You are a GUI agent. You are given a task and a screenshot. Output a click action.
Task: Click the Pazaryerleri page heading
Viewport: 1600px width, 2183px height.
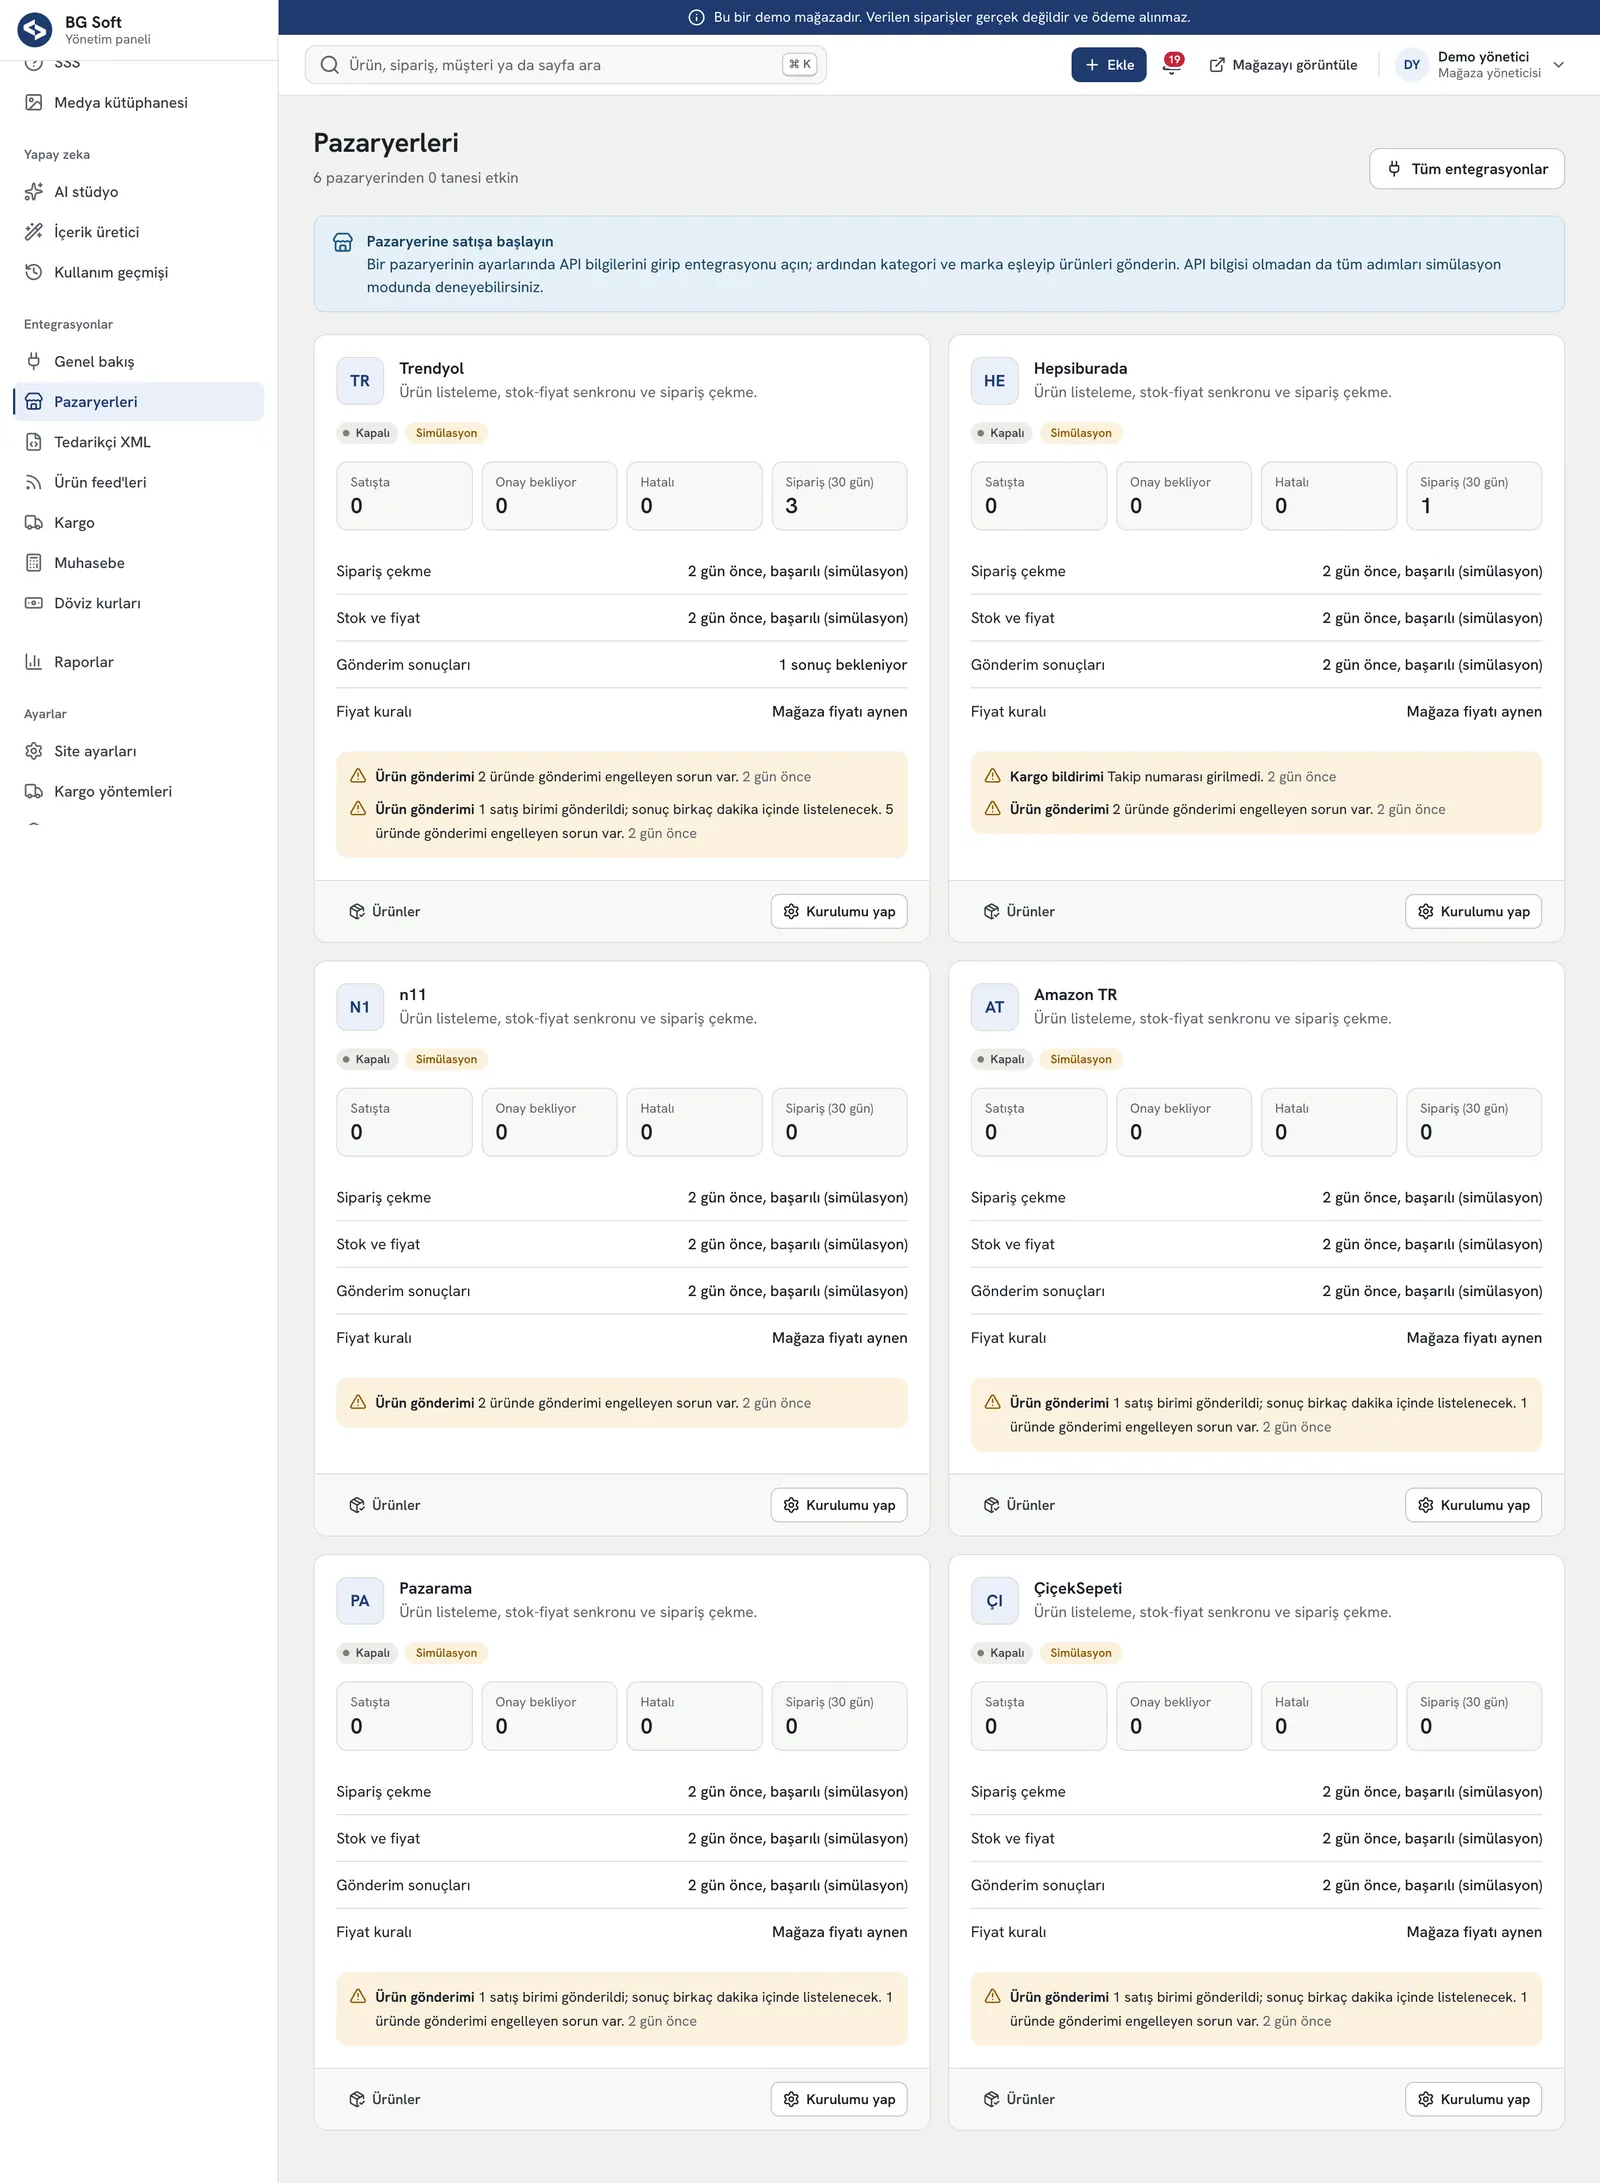click(x=386, y=143)
